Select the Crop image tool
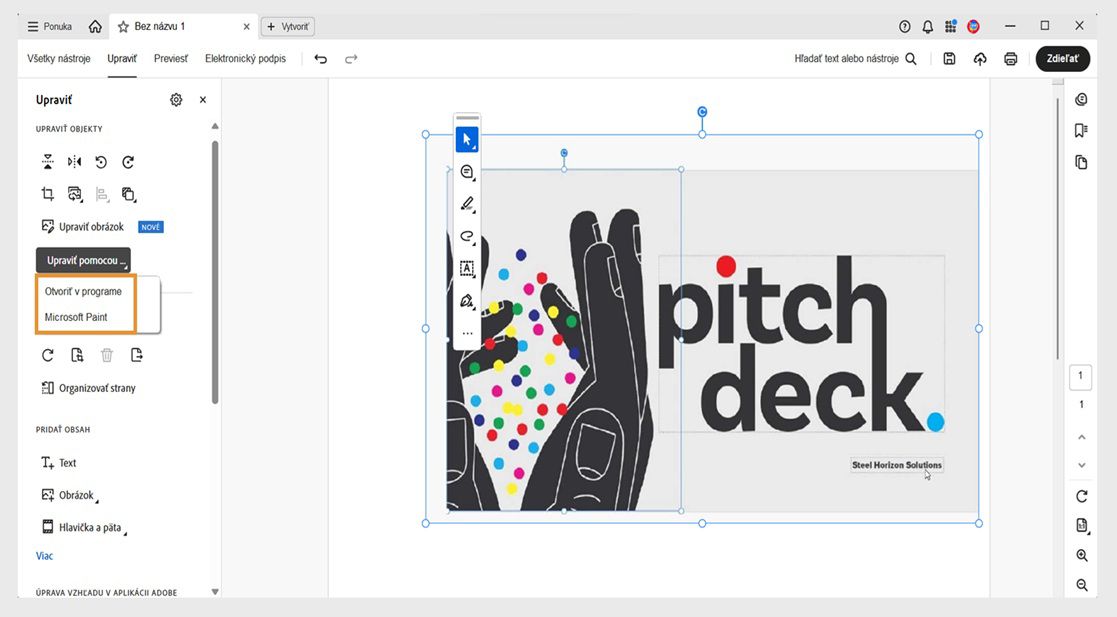The width and height of the screenshot is (1117, 617). [48, 194]
